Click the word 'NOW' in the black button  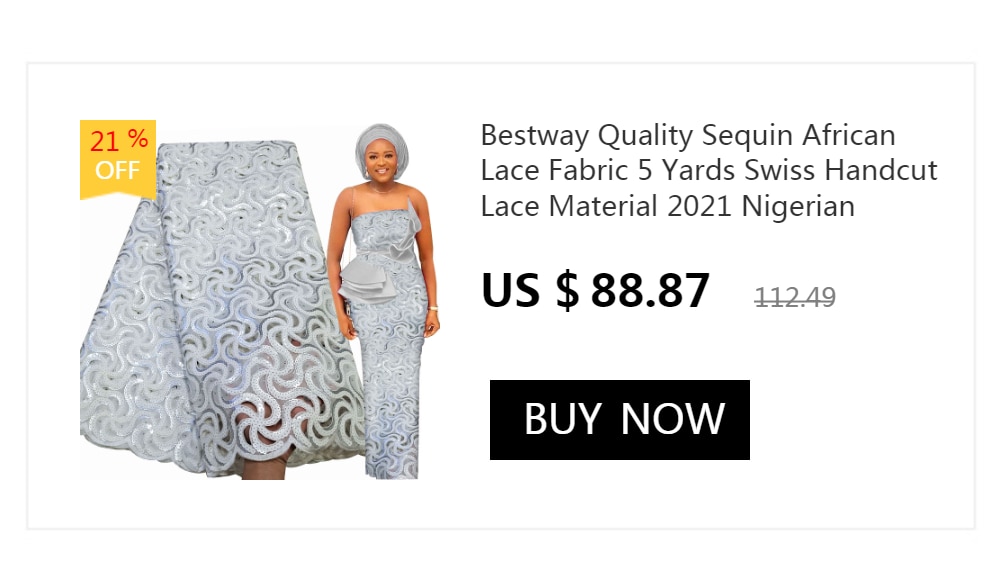tap(672, 419)
